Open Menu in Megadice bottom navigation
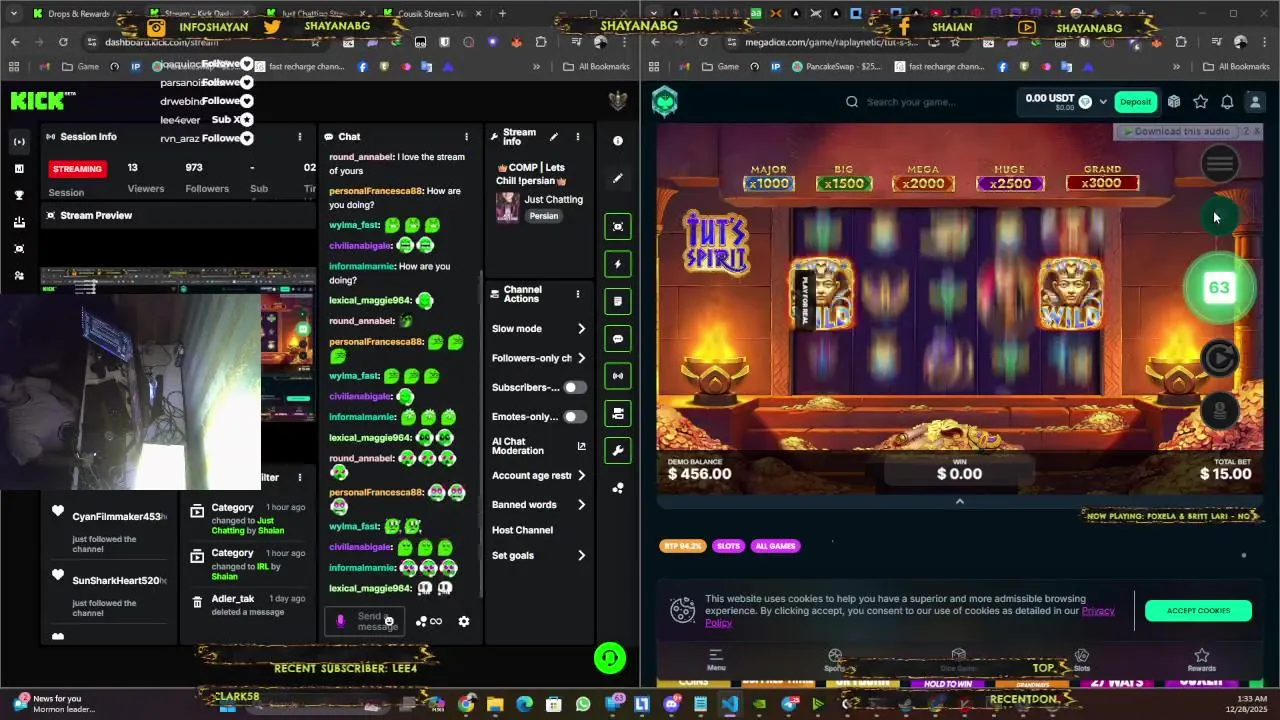The image size is (1280, 720). click(x=716, y=660)
